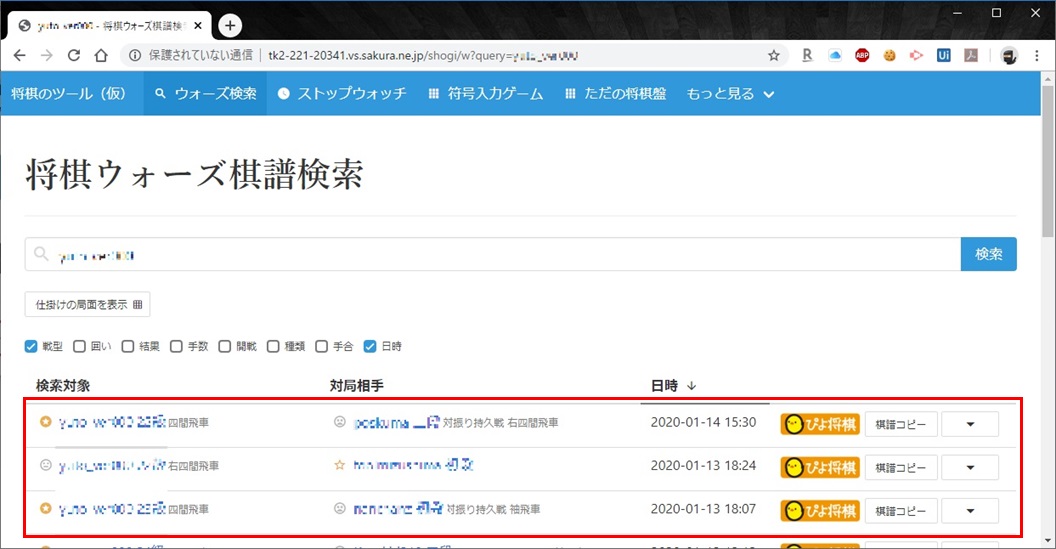Open ストップウォッチ nav item
Viewport: 1056px width, 549px height.
(x=342, y=94)
